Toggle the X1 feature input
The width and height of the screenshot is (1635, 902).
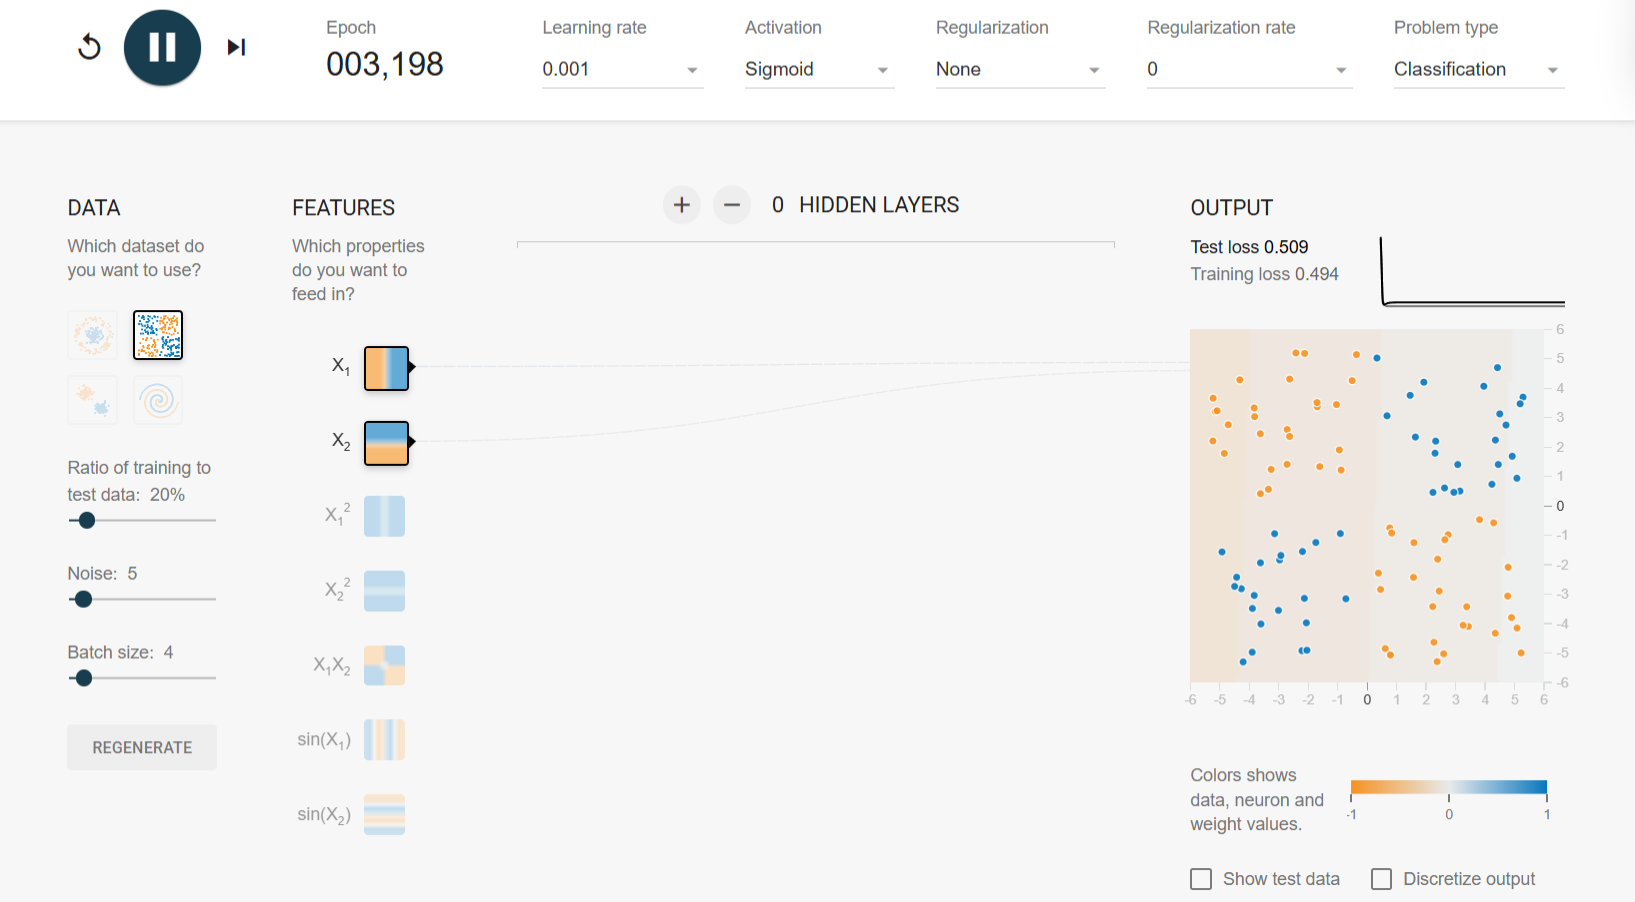[x=386, y=367]
